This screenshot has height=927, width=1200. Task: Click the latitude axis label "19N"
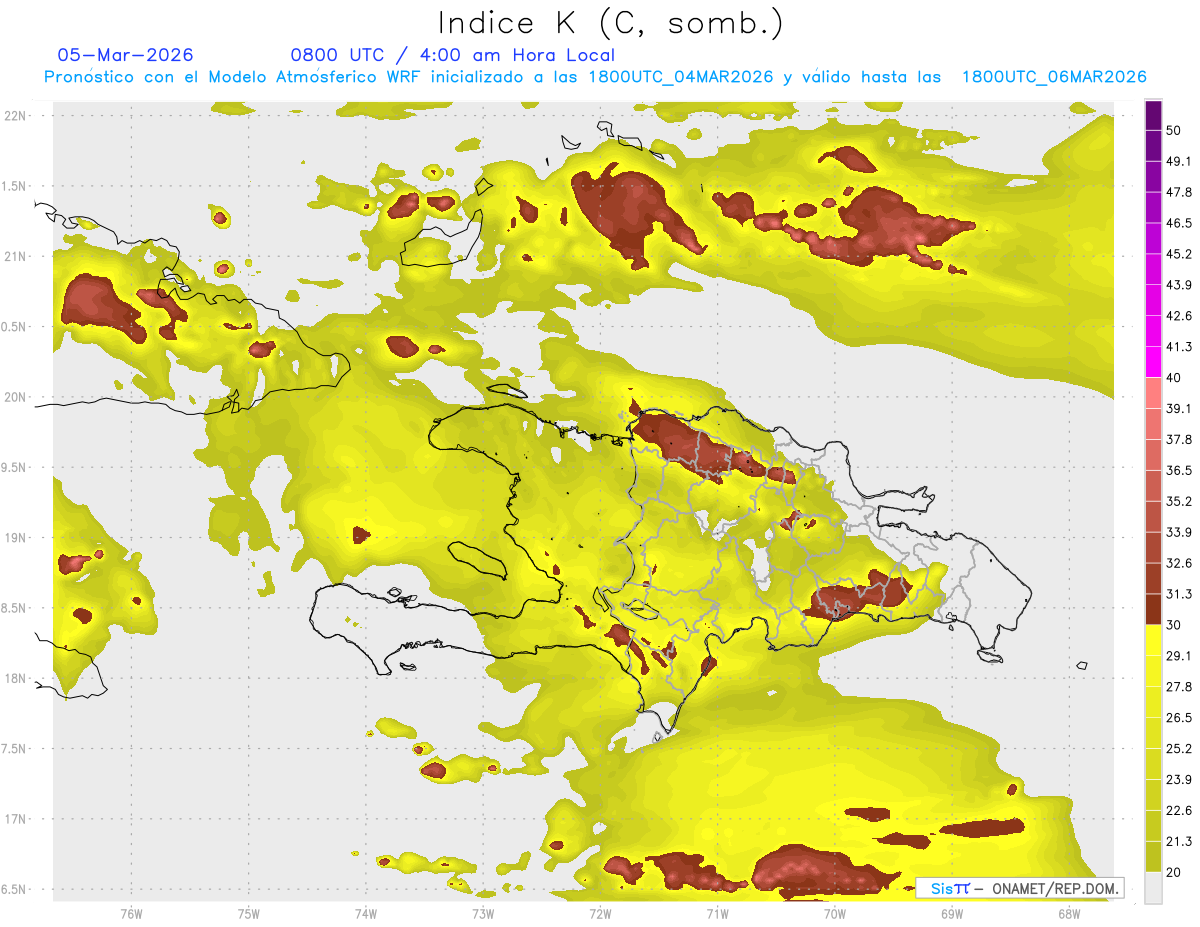17,538
